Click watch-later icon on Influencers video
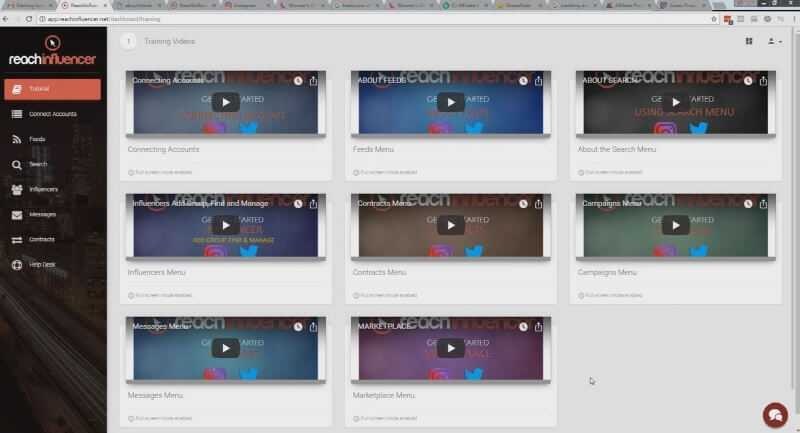The image size is (800, 433). (298, 203)
